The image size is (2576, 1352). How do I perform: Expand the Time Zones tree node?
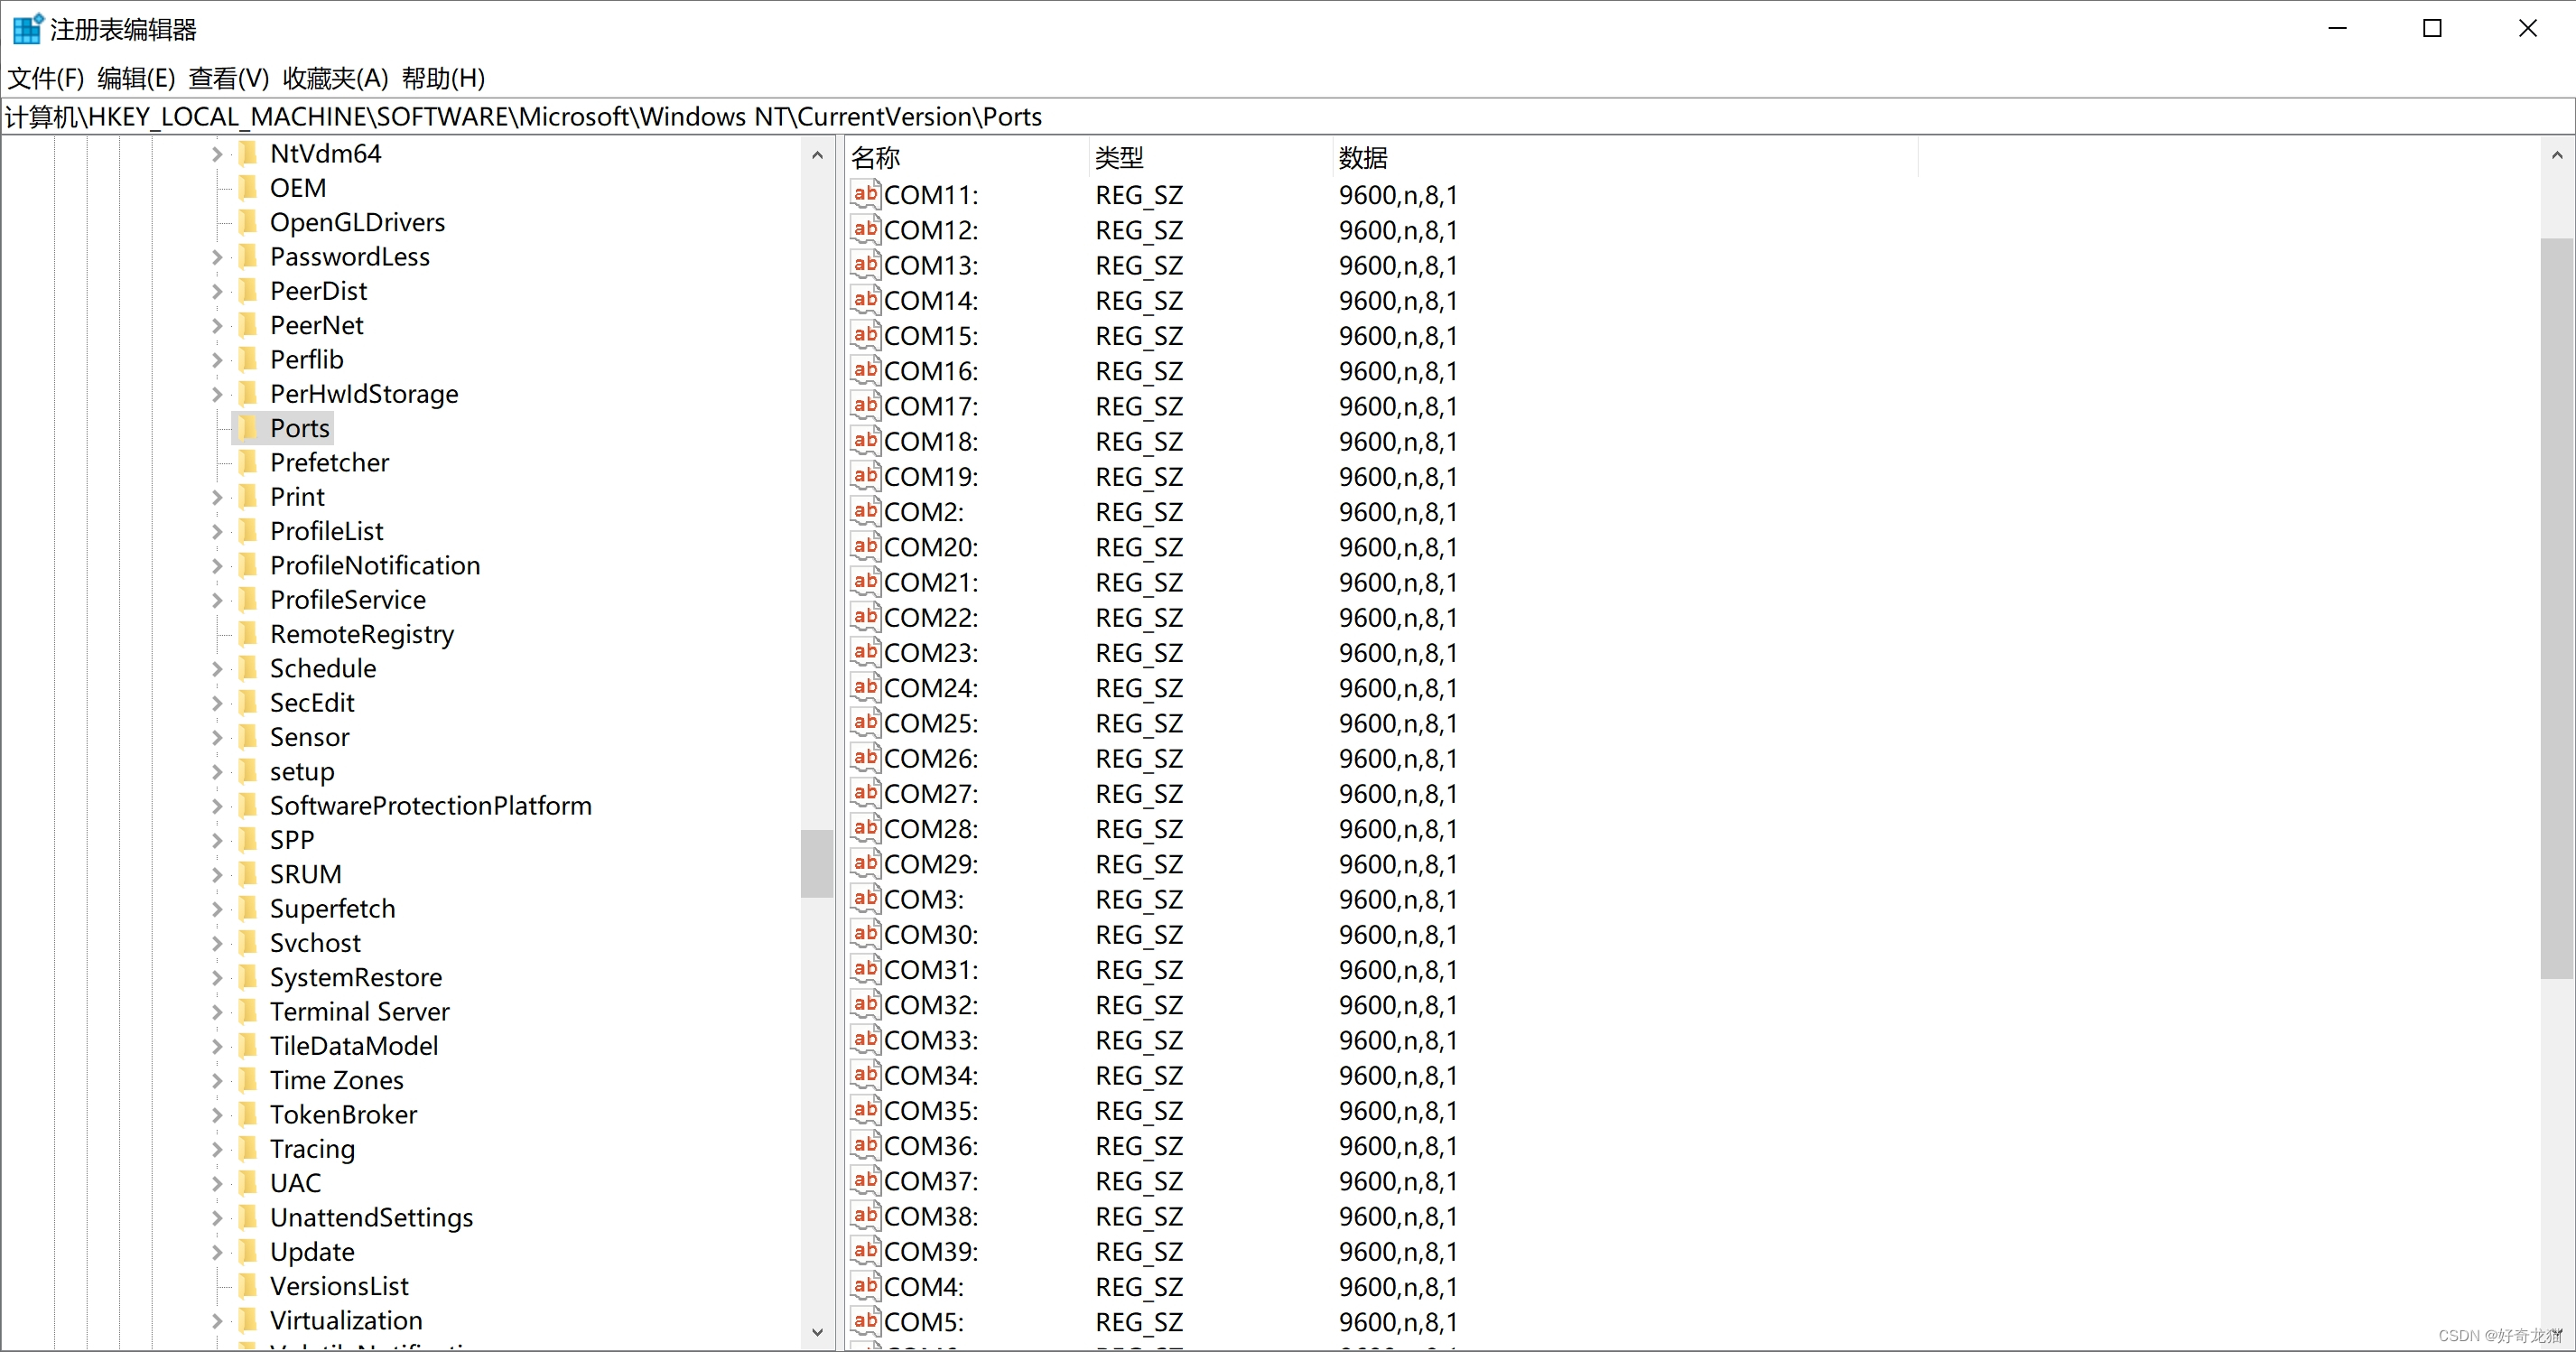(x=217, y=1080)
